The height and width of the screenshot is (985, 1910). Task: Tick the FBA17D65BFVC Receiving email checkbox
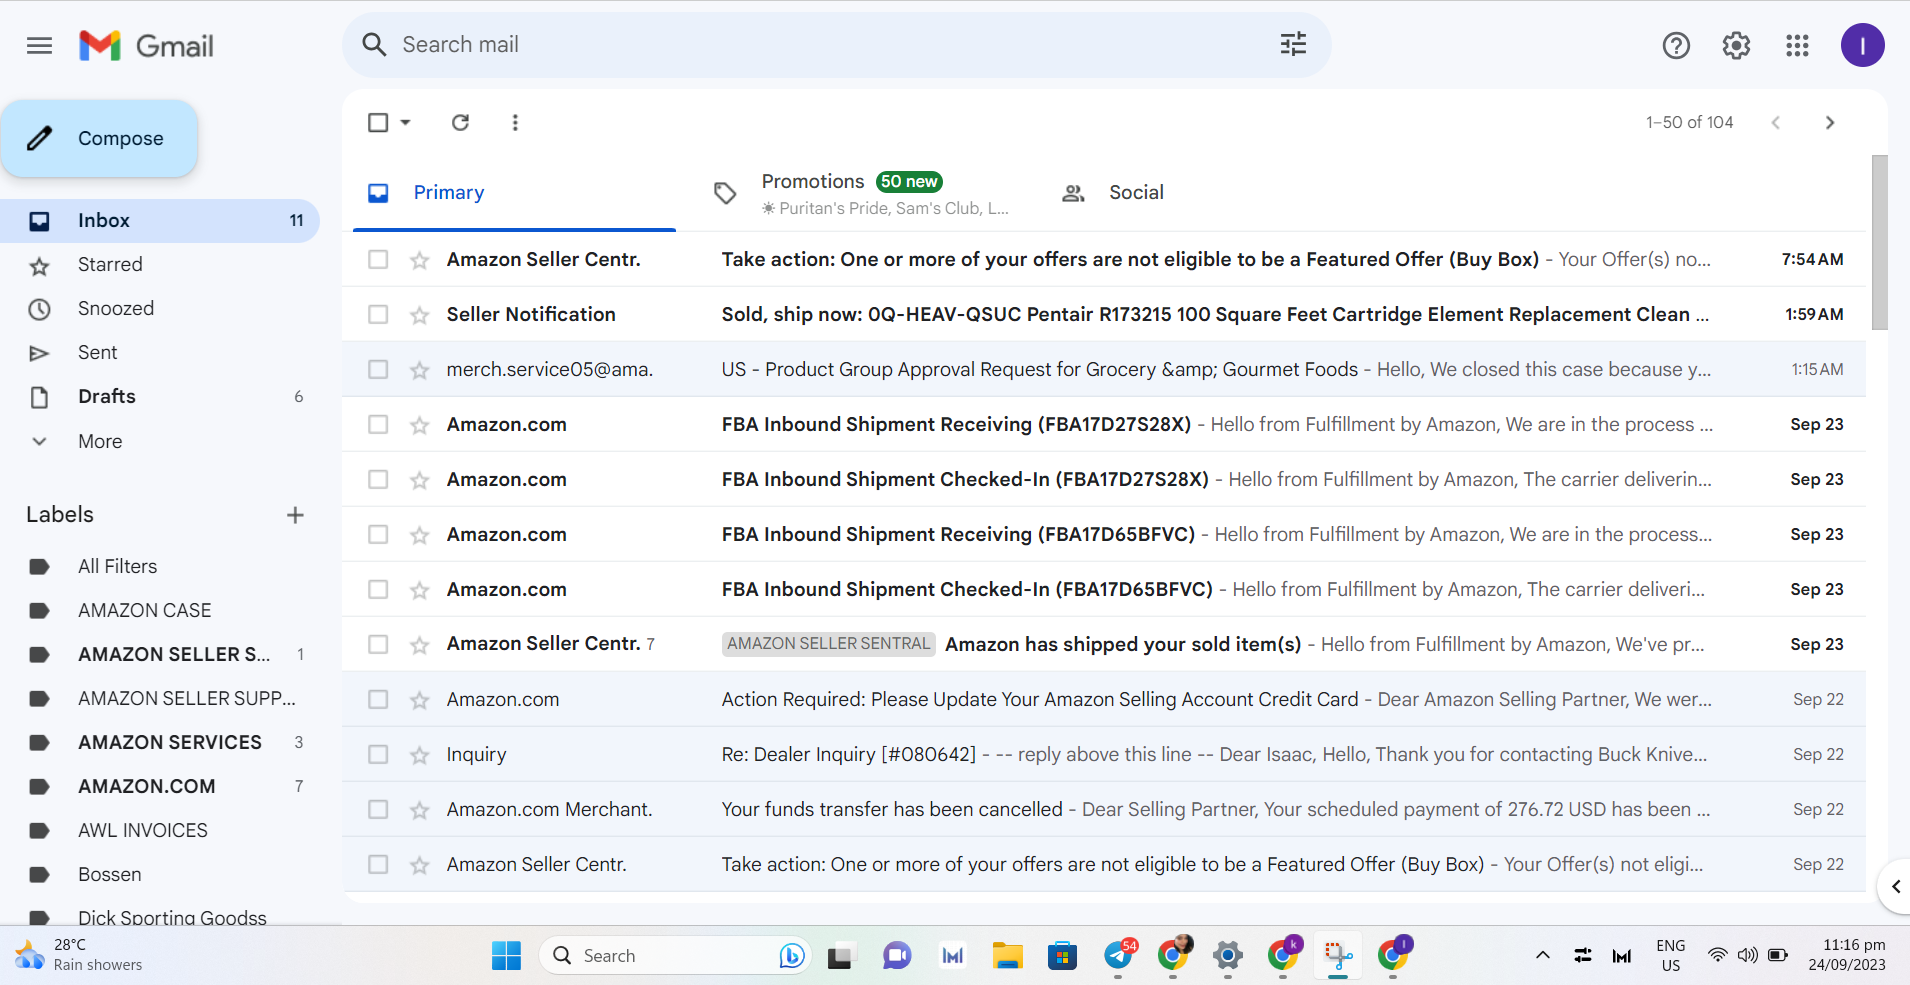378,535
